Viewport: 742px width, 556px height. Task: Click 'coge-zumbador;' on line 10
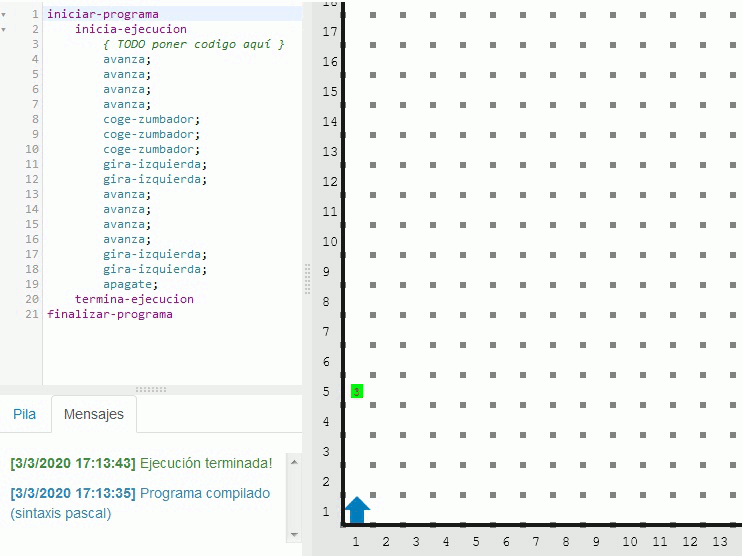[x=151, y=149]
